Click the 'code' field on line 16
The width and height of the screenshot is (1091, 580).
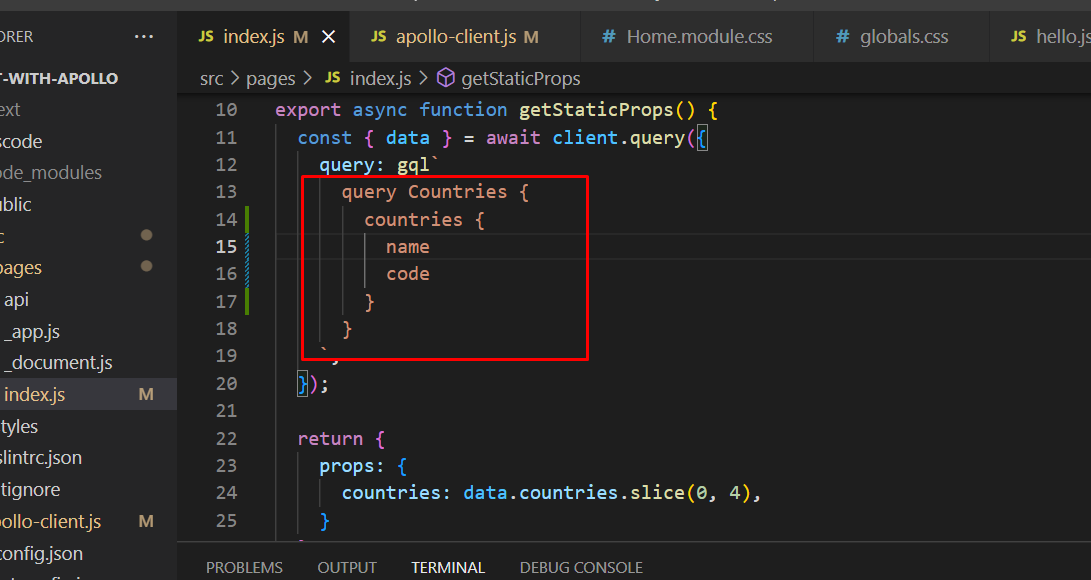click(408, 274)
